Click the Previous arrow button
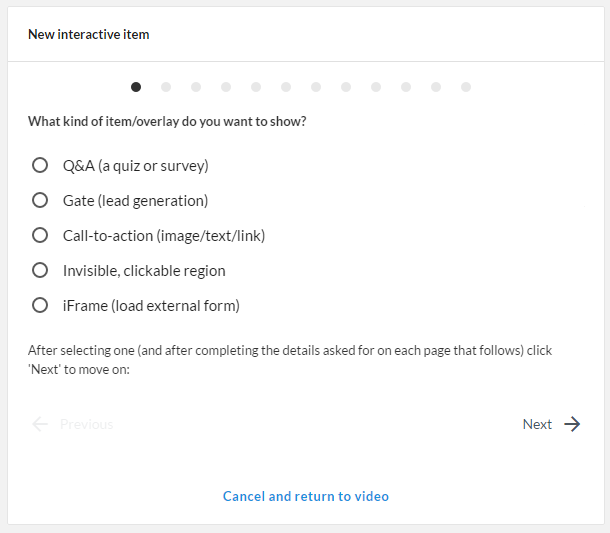The height and width of the screenshot is (533, 610). [x=72, y=424]
